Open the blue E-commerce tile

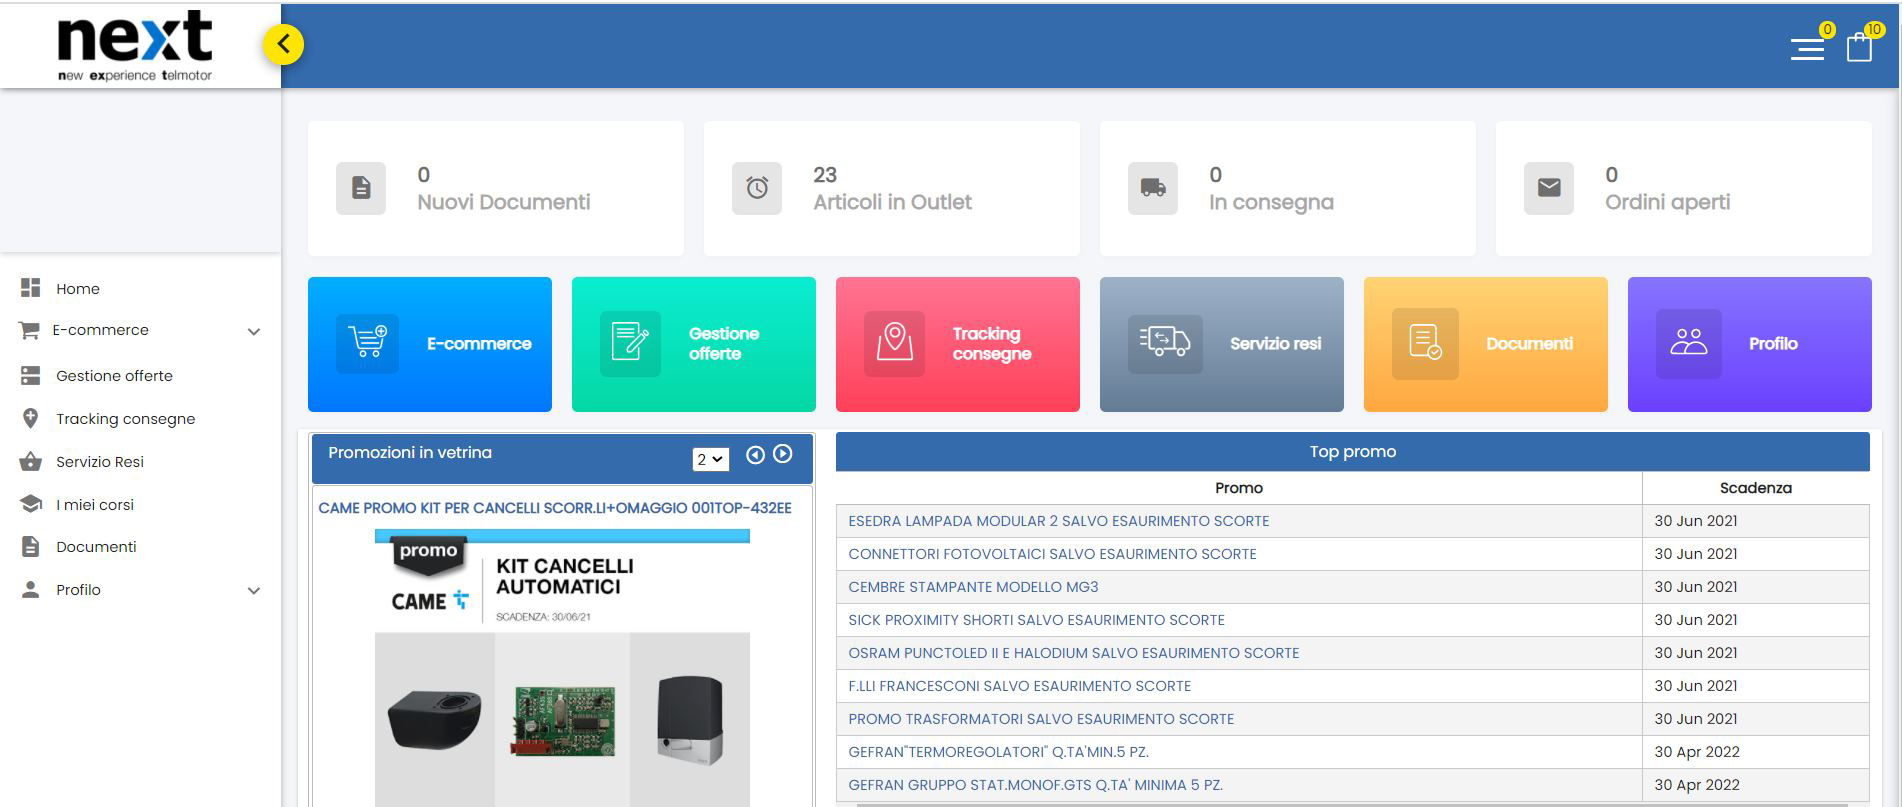tap(430, 344)
